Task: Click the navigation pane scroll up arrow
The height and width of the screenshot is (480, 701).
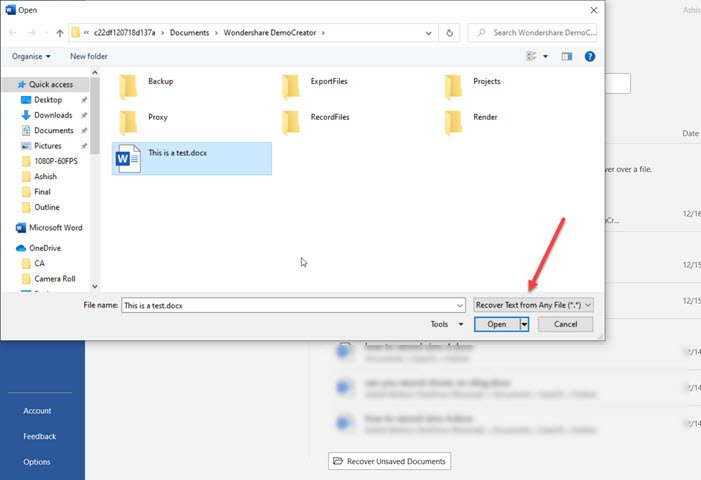Action: [95, 72]
